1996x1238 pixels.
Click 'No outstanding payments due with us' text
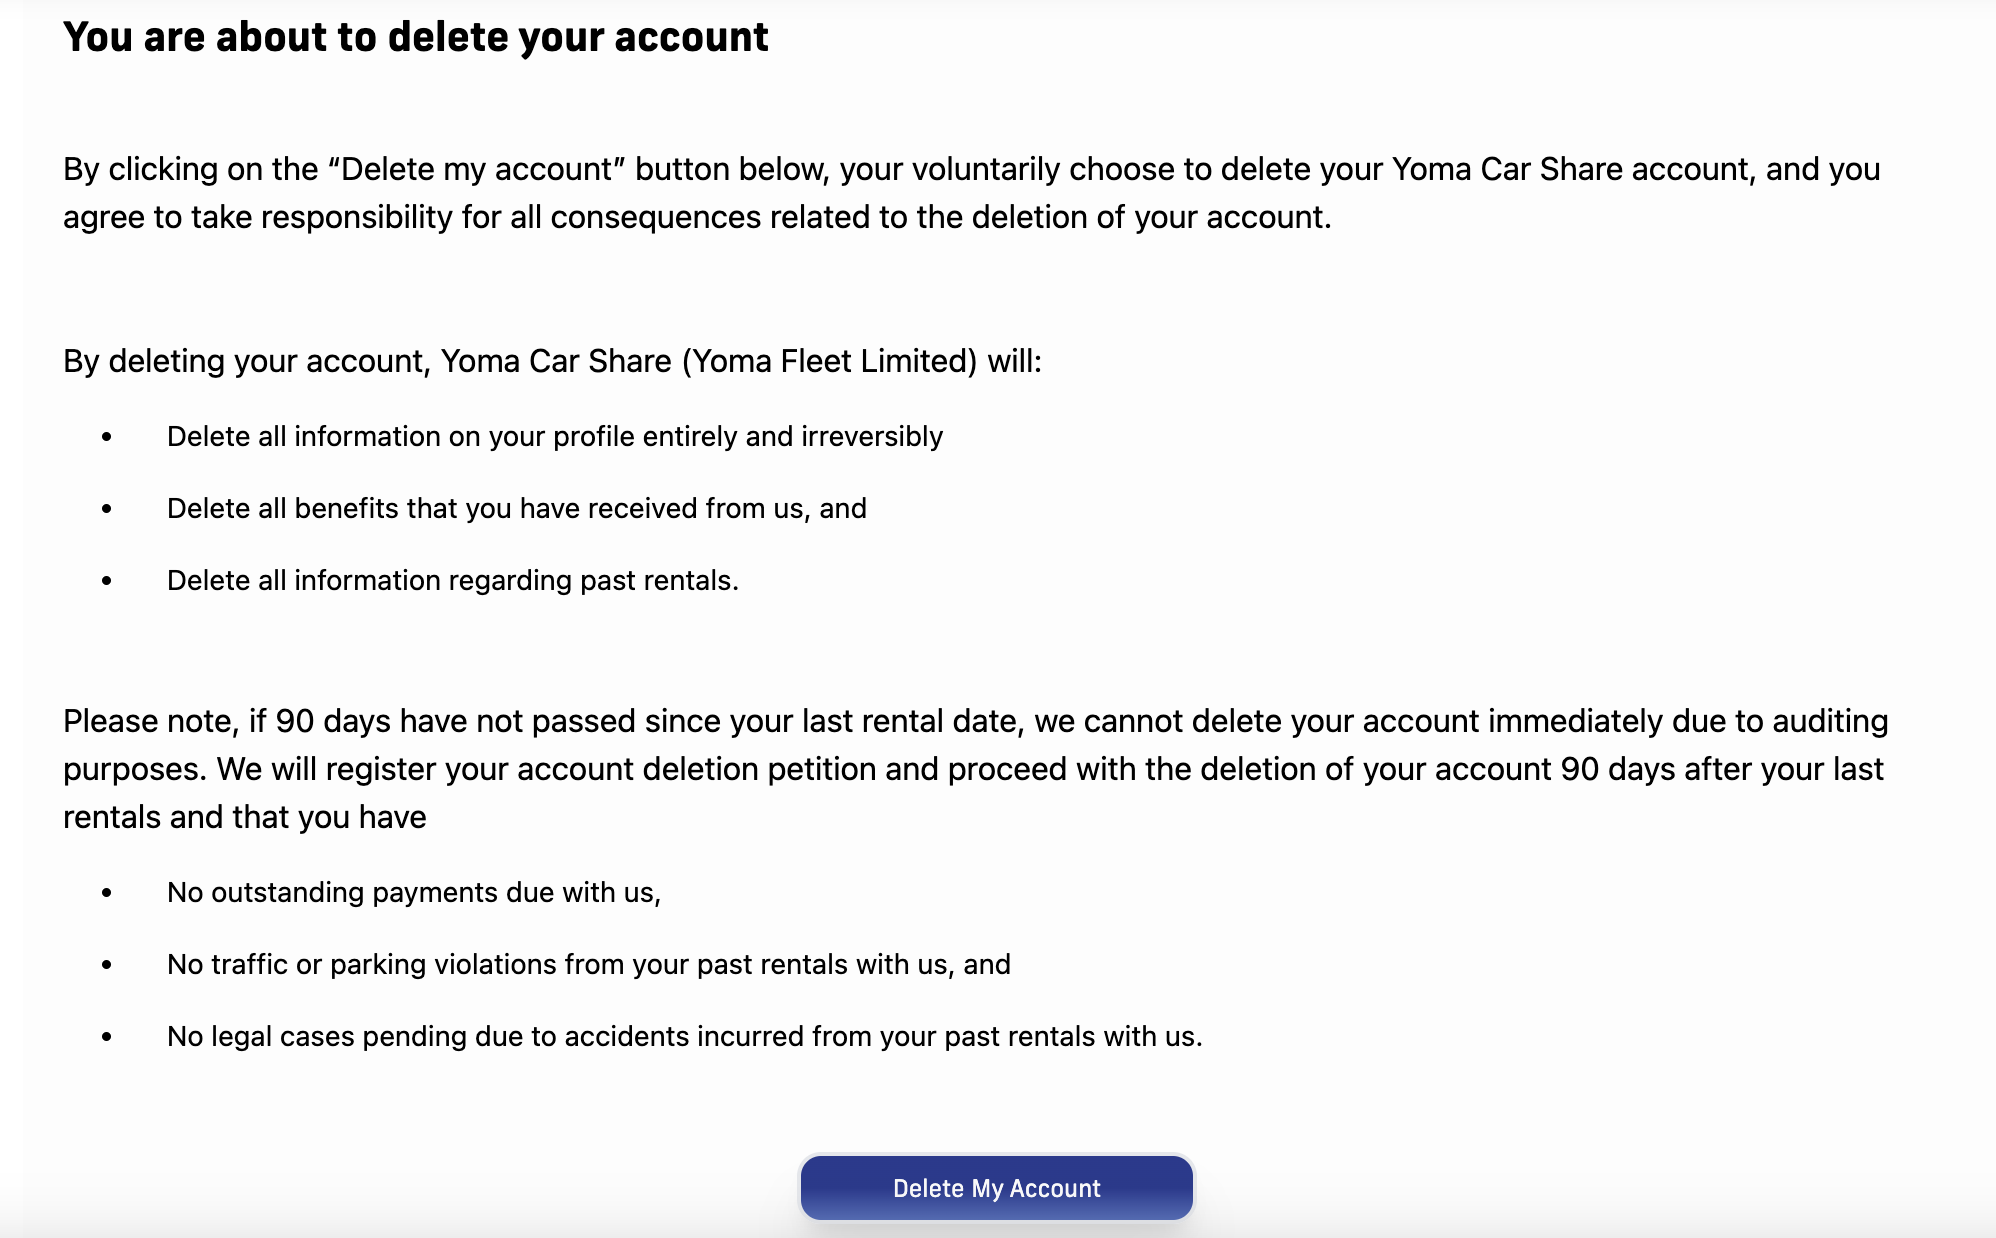coord(413,893)
